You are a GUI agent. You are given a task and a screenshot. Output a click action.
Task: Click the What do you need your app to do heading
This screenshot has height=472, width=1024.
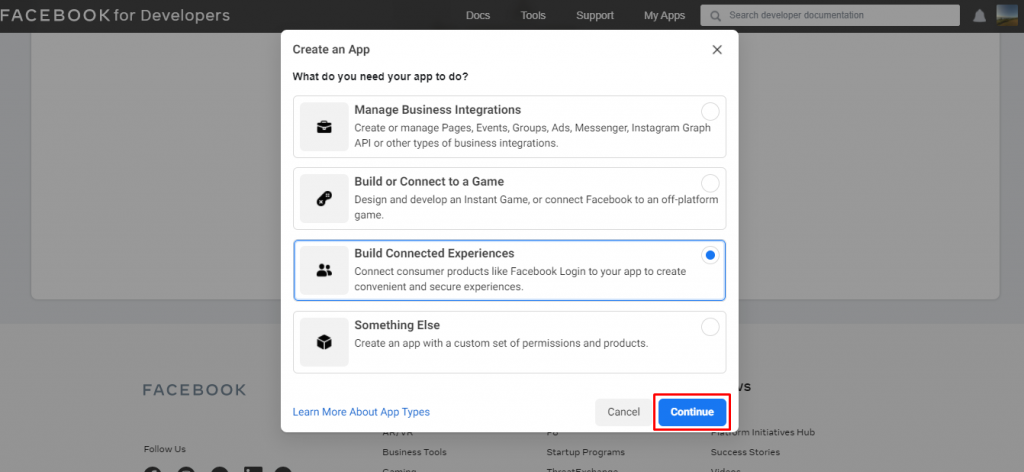coord(380,77)
